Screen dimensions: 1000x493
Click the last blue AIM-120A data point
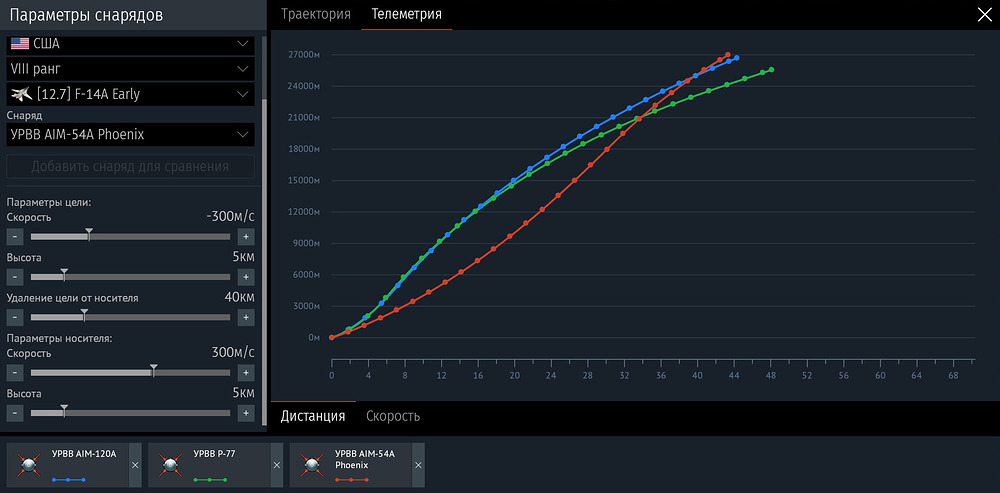pyautogui.click(x=737, y=58)
